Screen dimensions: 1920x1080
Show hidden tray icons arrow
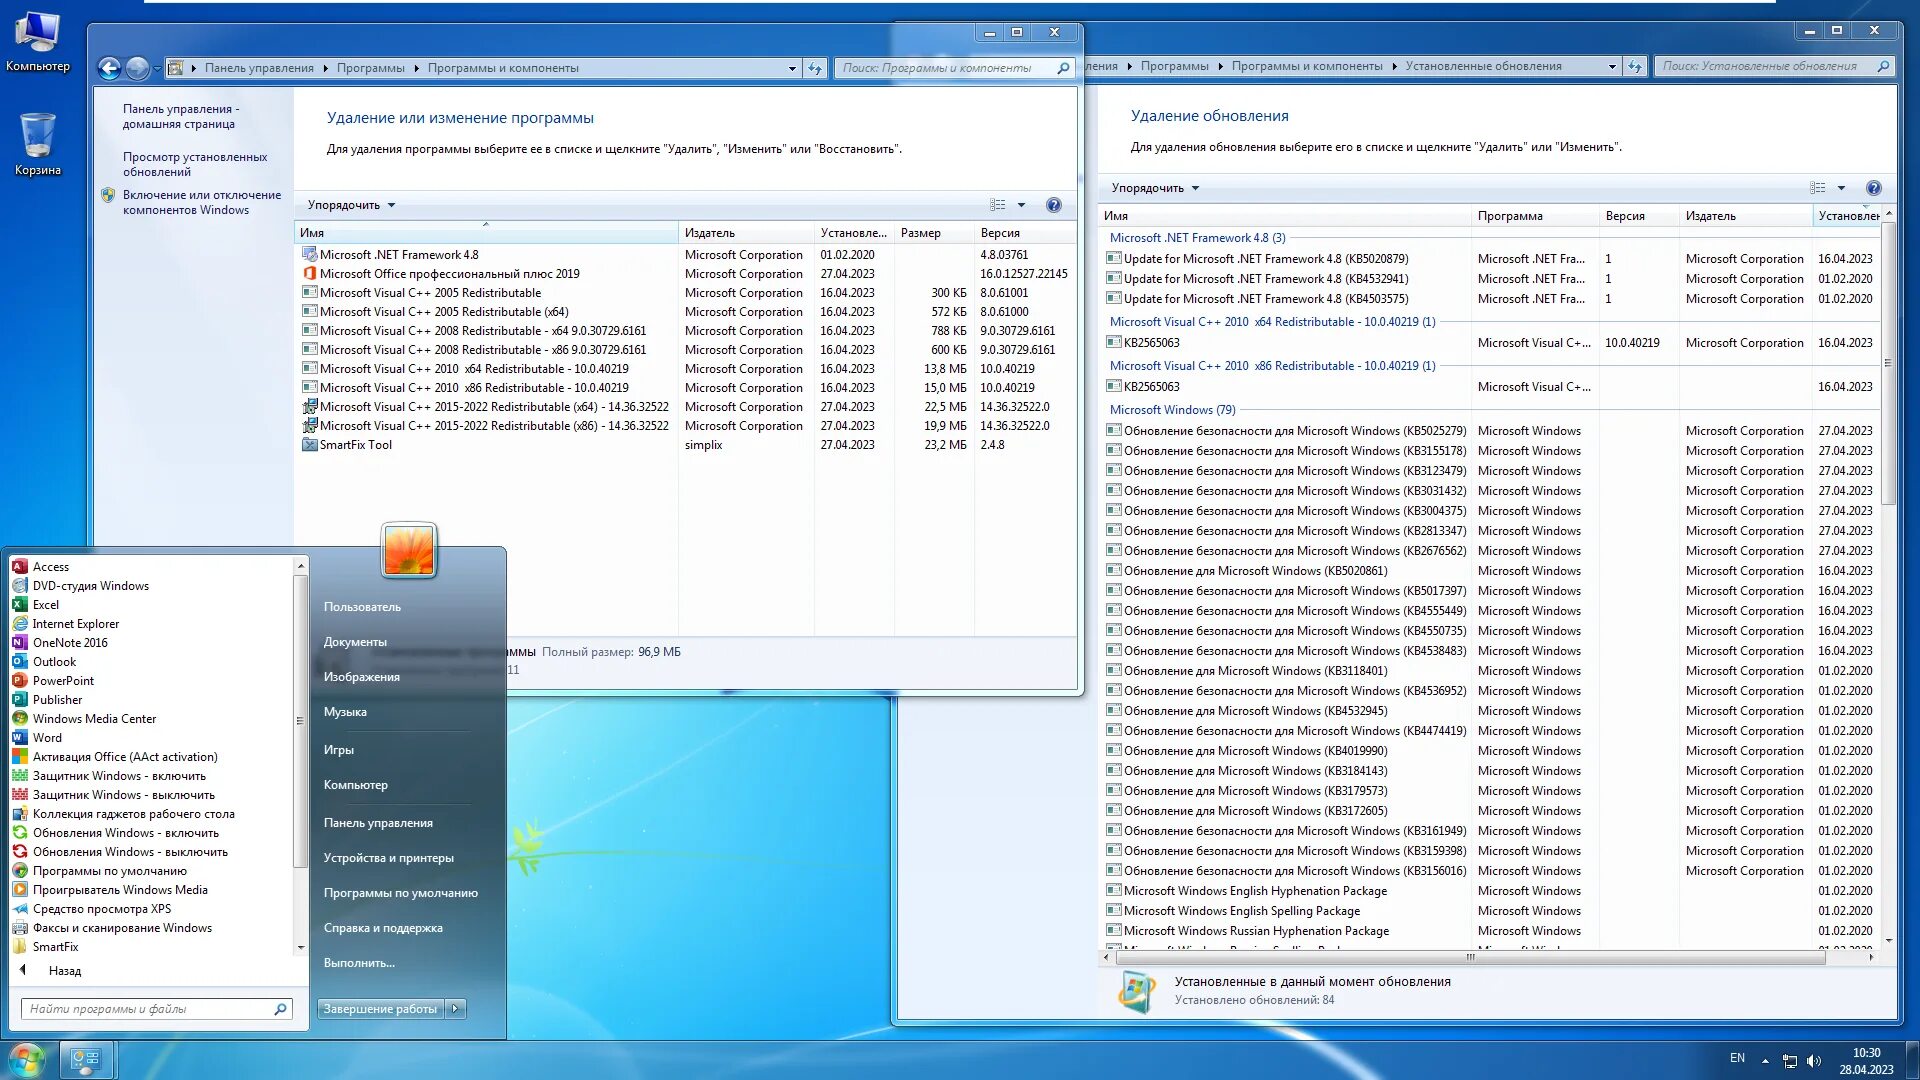[1765, 1061]
